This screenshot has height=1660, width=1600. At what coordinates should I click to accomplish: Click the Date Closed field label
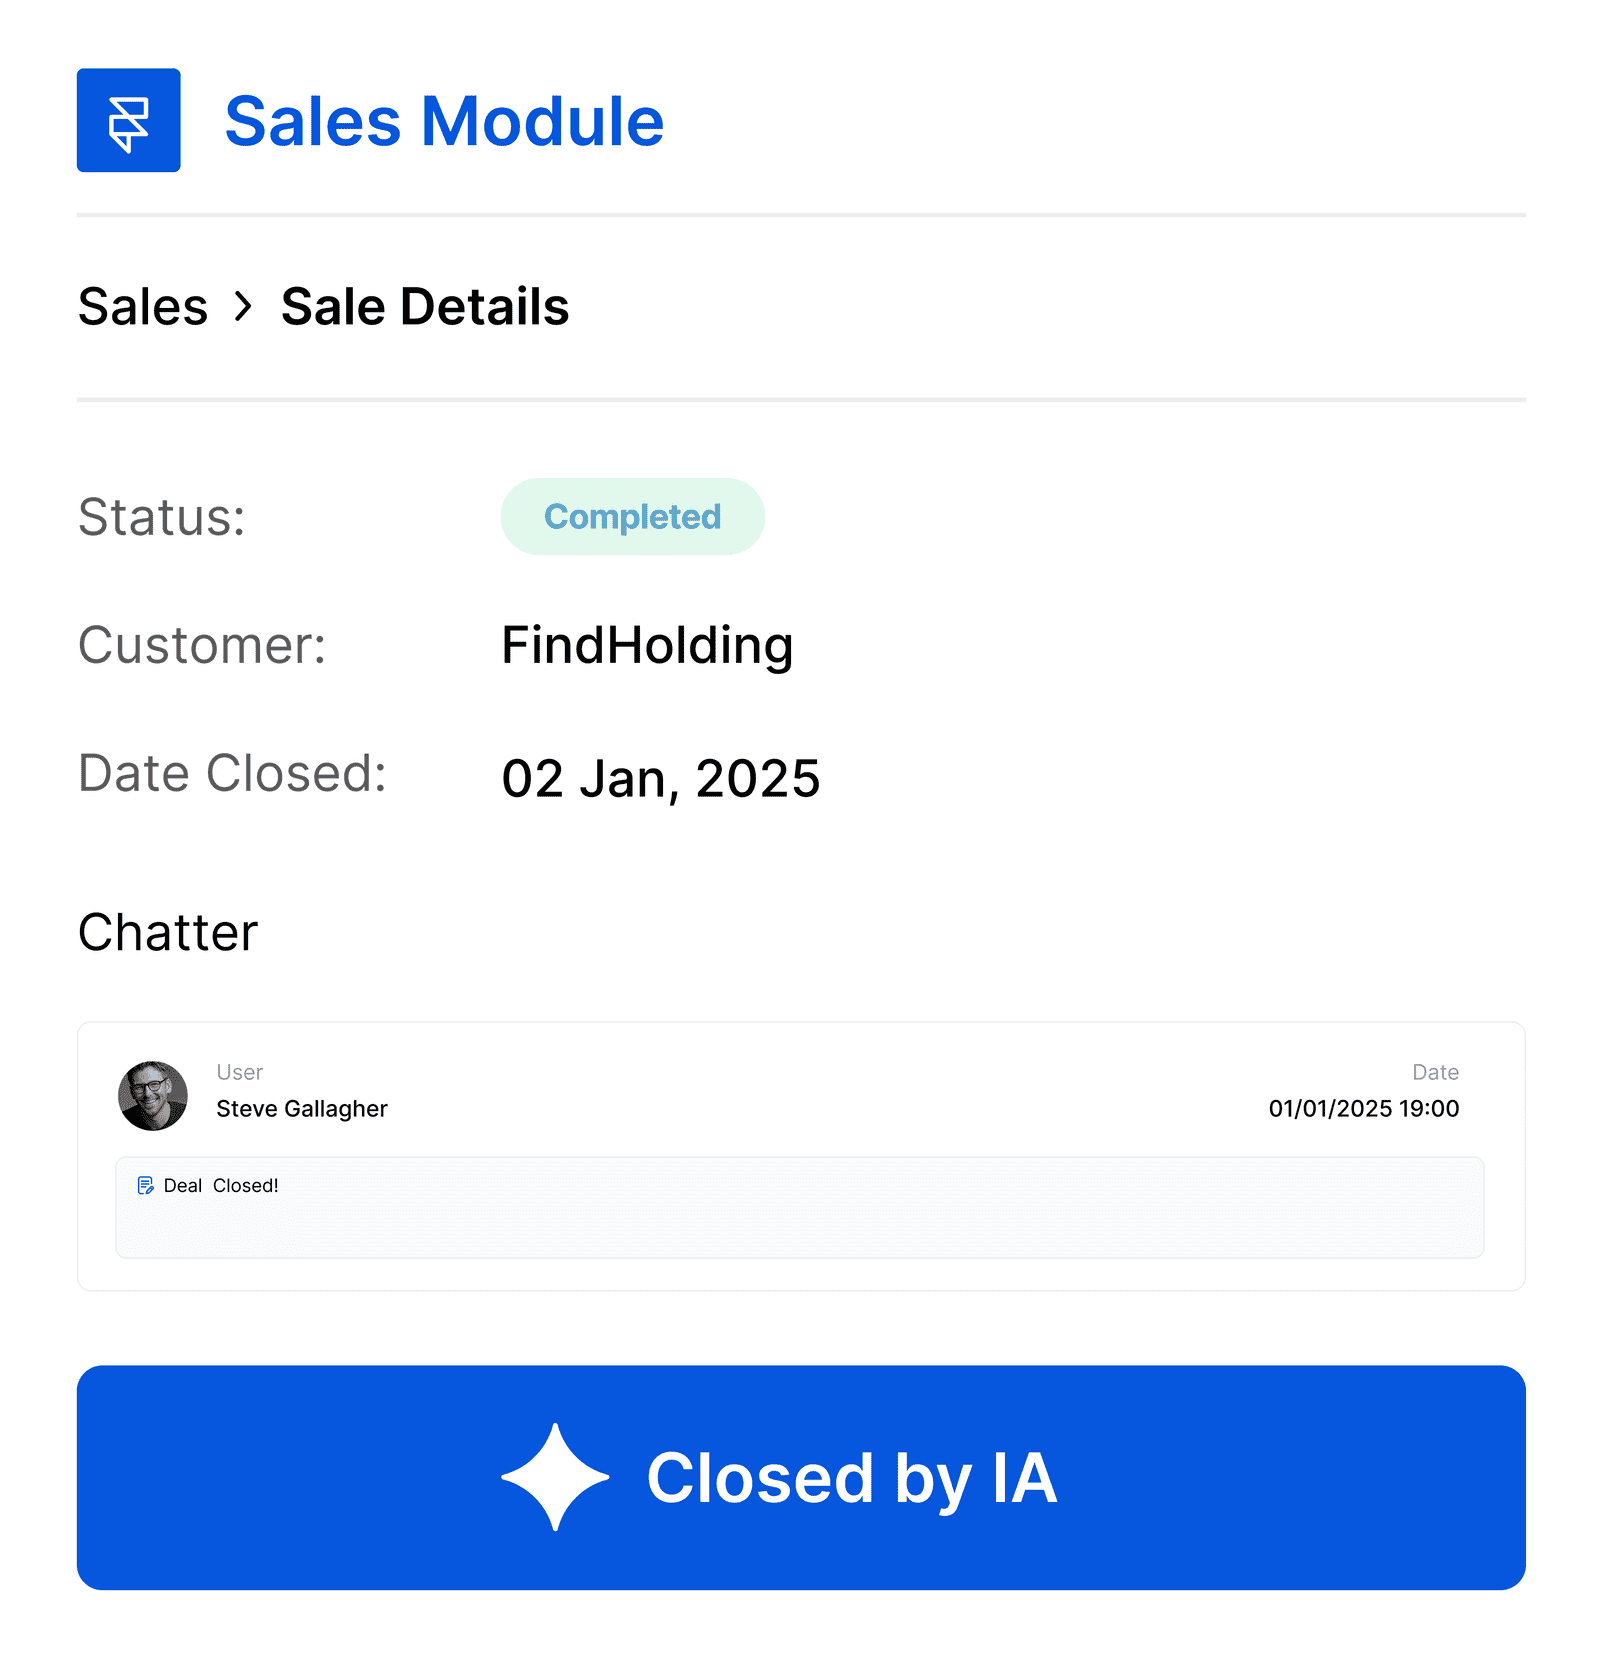(232, 773)
